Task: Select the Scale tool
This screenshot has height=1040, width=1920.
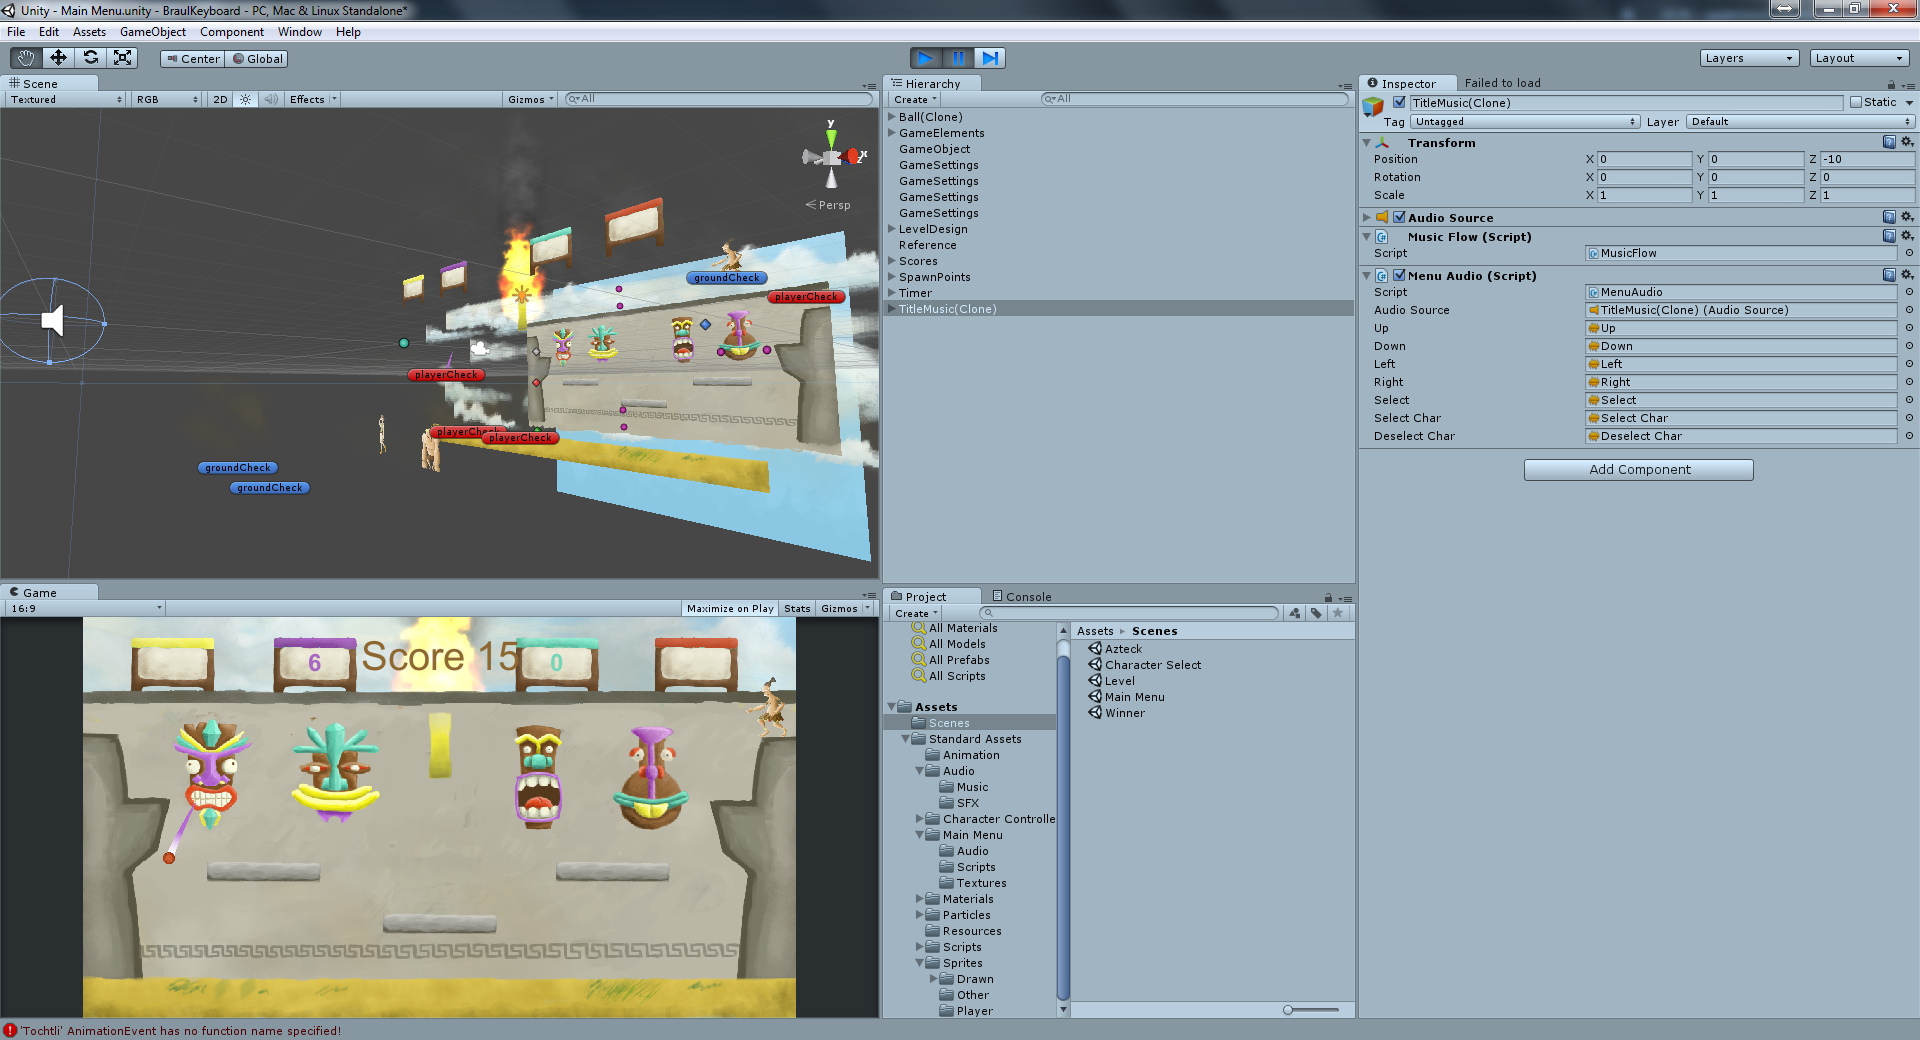Action: point(123,58)
